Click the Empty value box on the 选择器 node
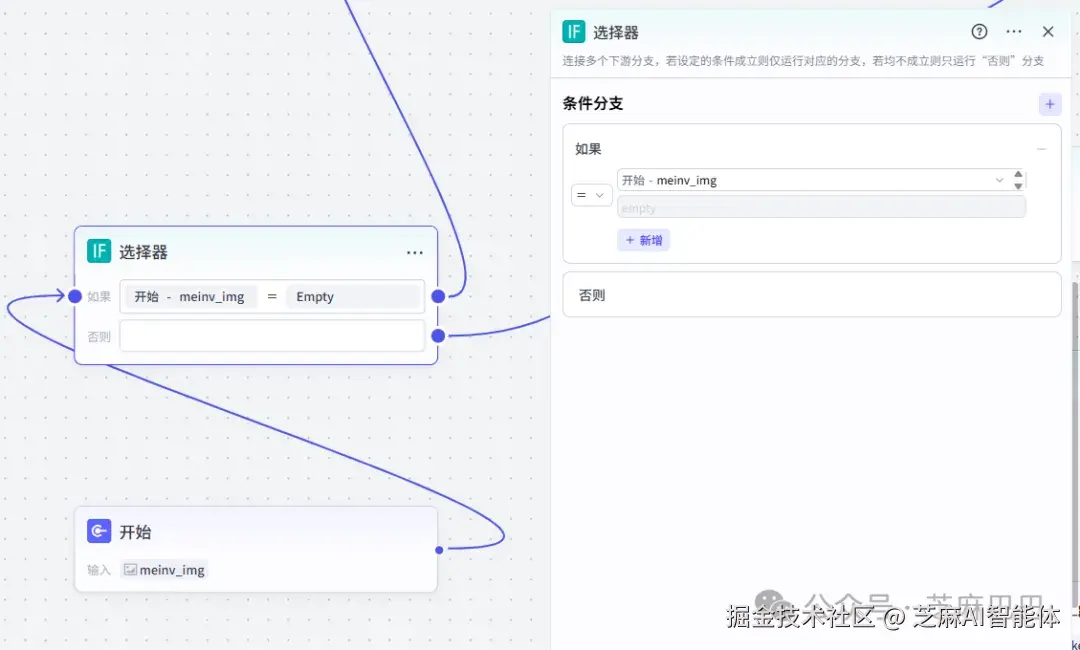This screenshot has width=1080, height=650. pyautogui.click(x=354, y=296)
